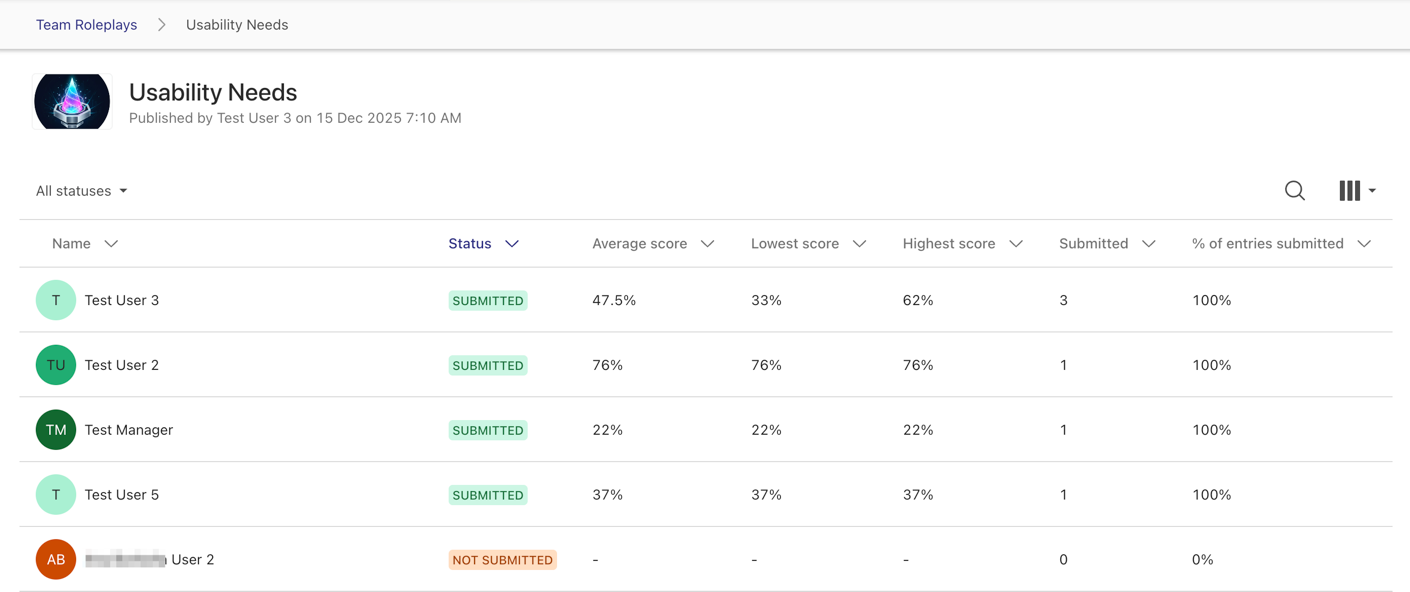The height and width of the screenshot is (592, 1410).
Task: Expand the % of entries submitted chevron
Action: point(1364,244)
